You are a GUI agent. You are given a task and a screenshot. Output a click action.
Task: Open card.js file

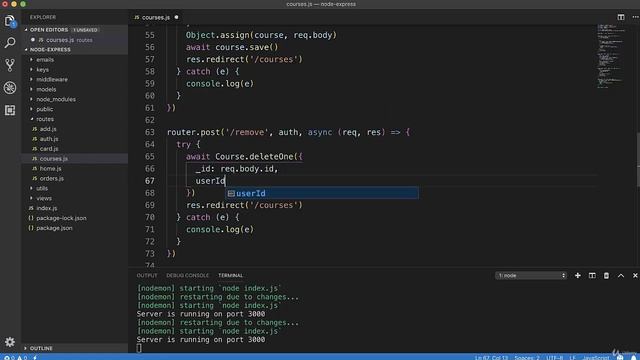49,149
